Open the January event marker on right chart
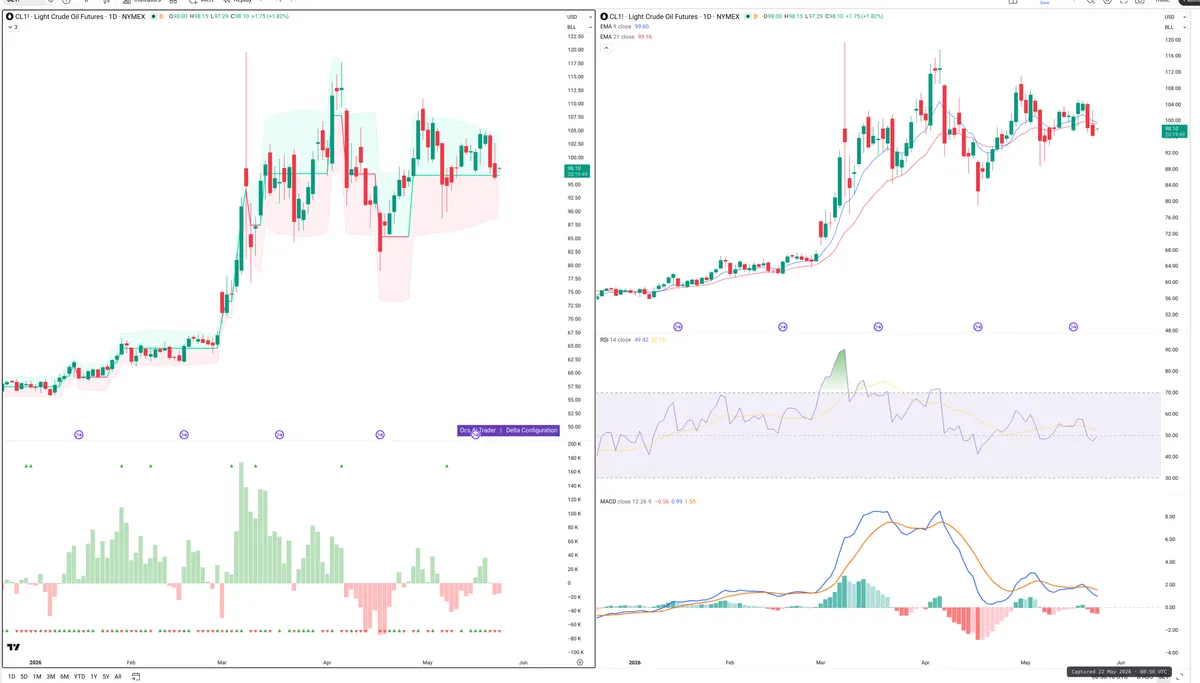 (x=679, y=327)
